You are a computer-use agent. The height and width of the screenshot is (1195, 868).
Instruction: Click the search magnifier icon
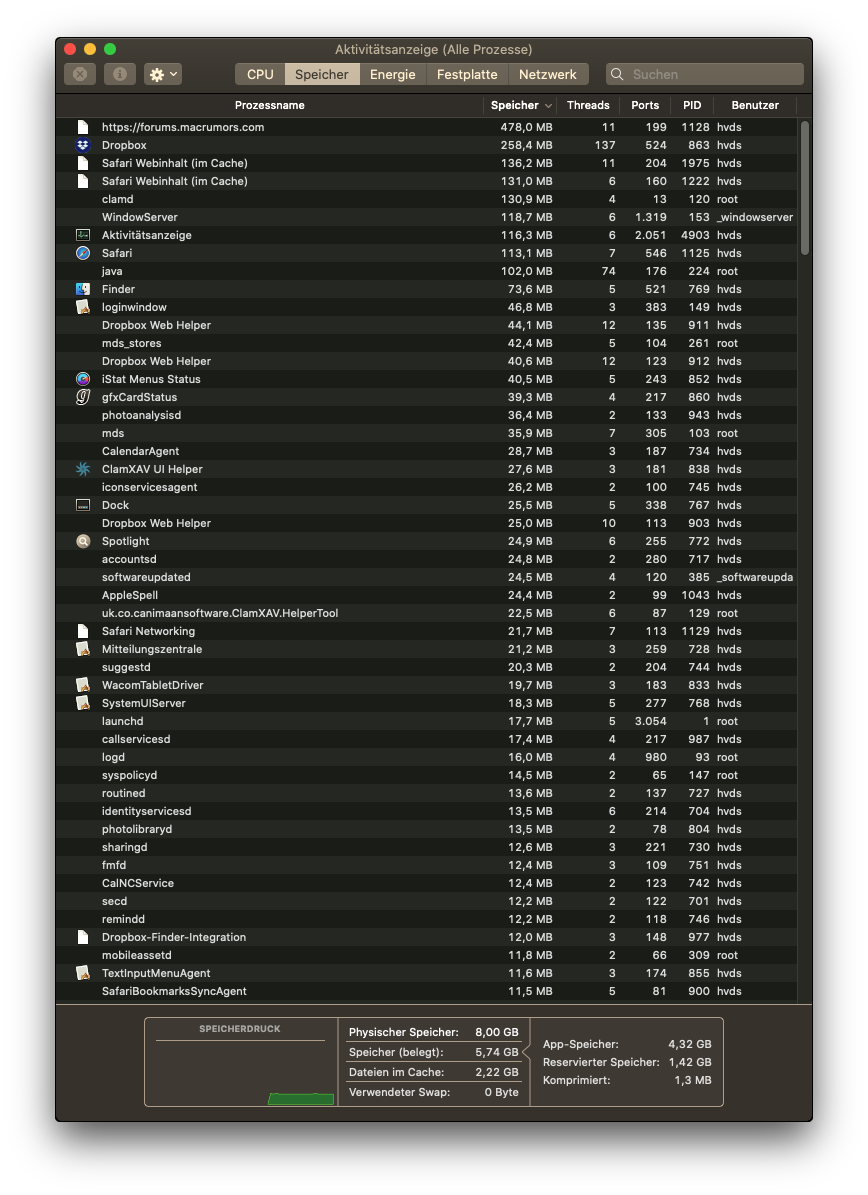[x=617, y=74]
